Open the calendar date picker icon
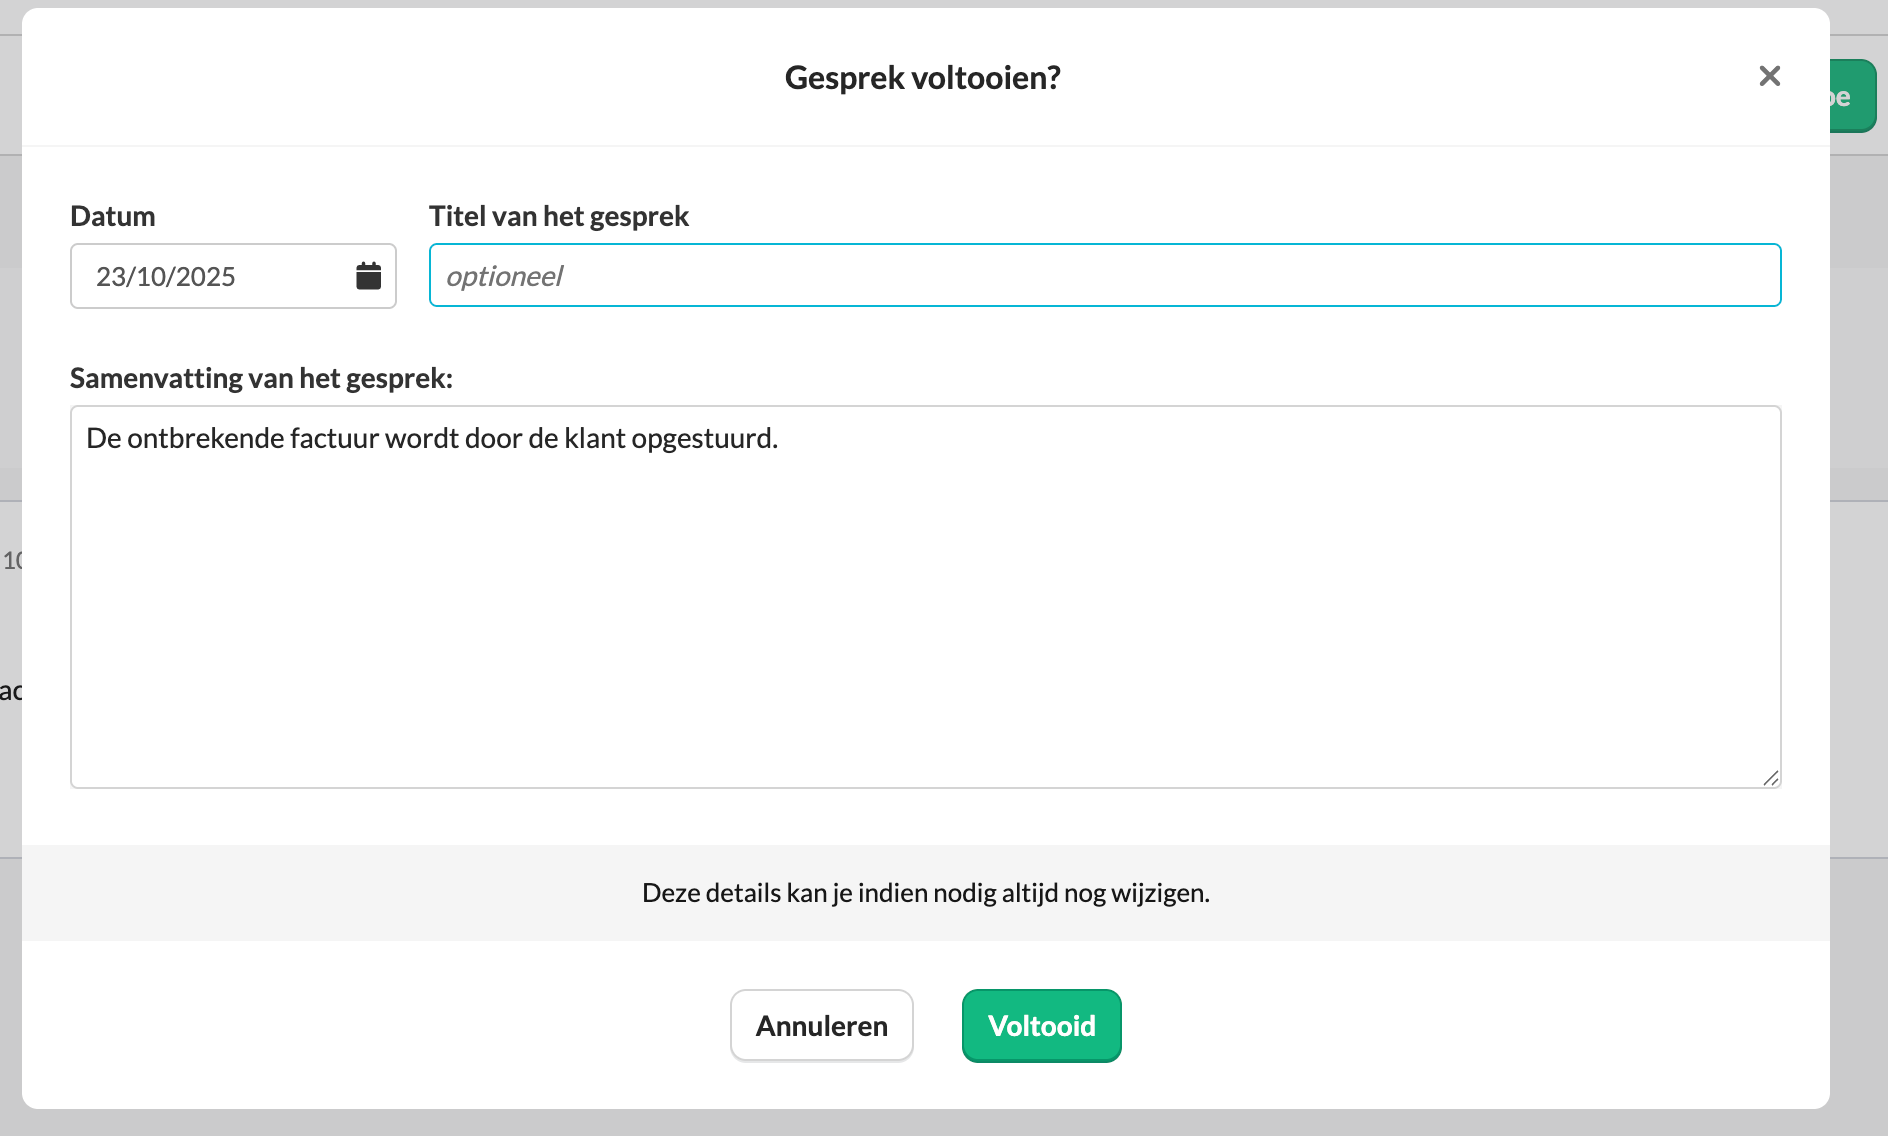1888x1136 pixels. pyautogui.click(x=368, y=276)
